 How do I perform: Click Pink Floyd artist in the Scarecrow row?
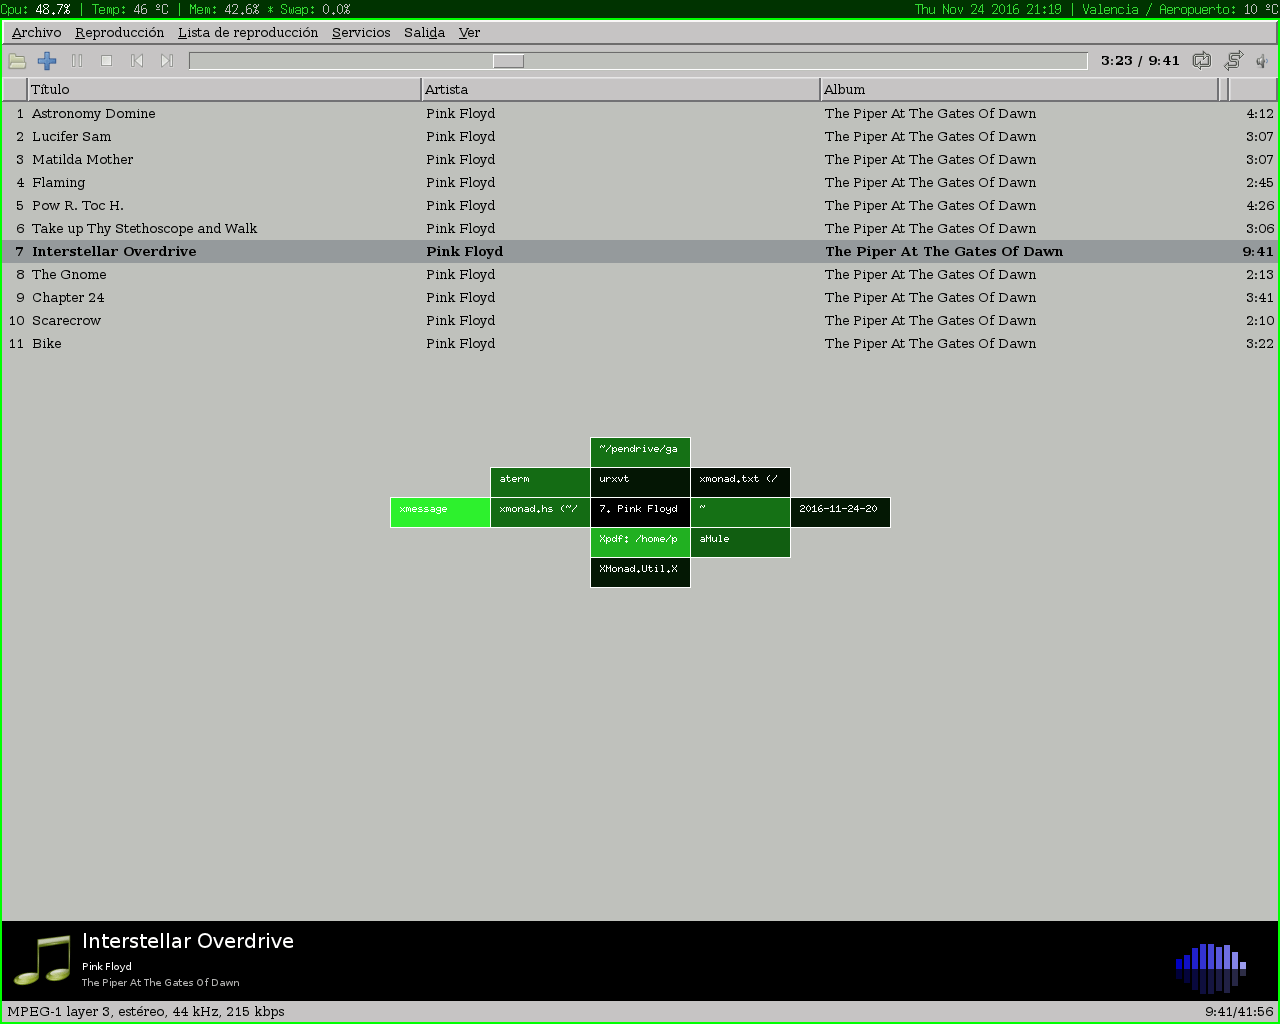tap(461, 321)
